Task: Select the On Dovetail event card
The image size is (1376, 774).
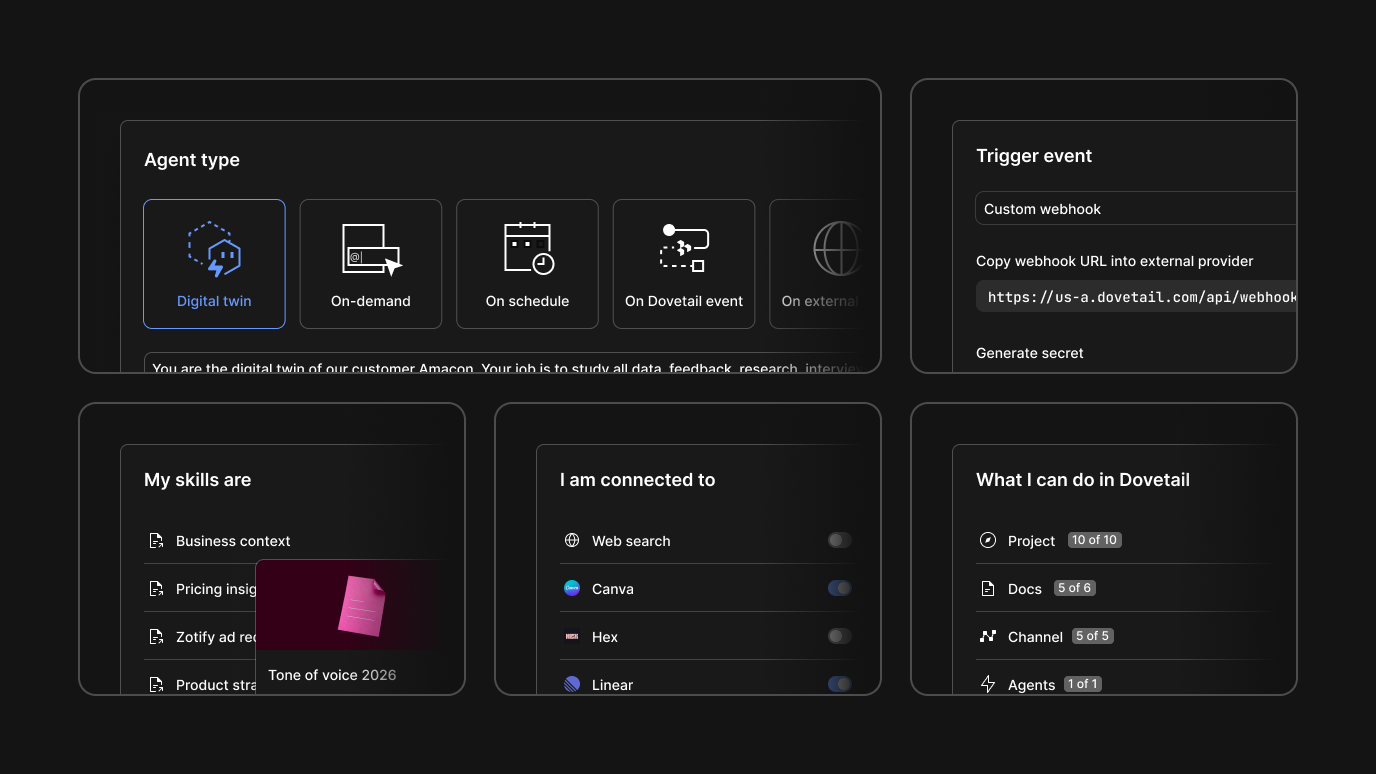Action: 684,264
